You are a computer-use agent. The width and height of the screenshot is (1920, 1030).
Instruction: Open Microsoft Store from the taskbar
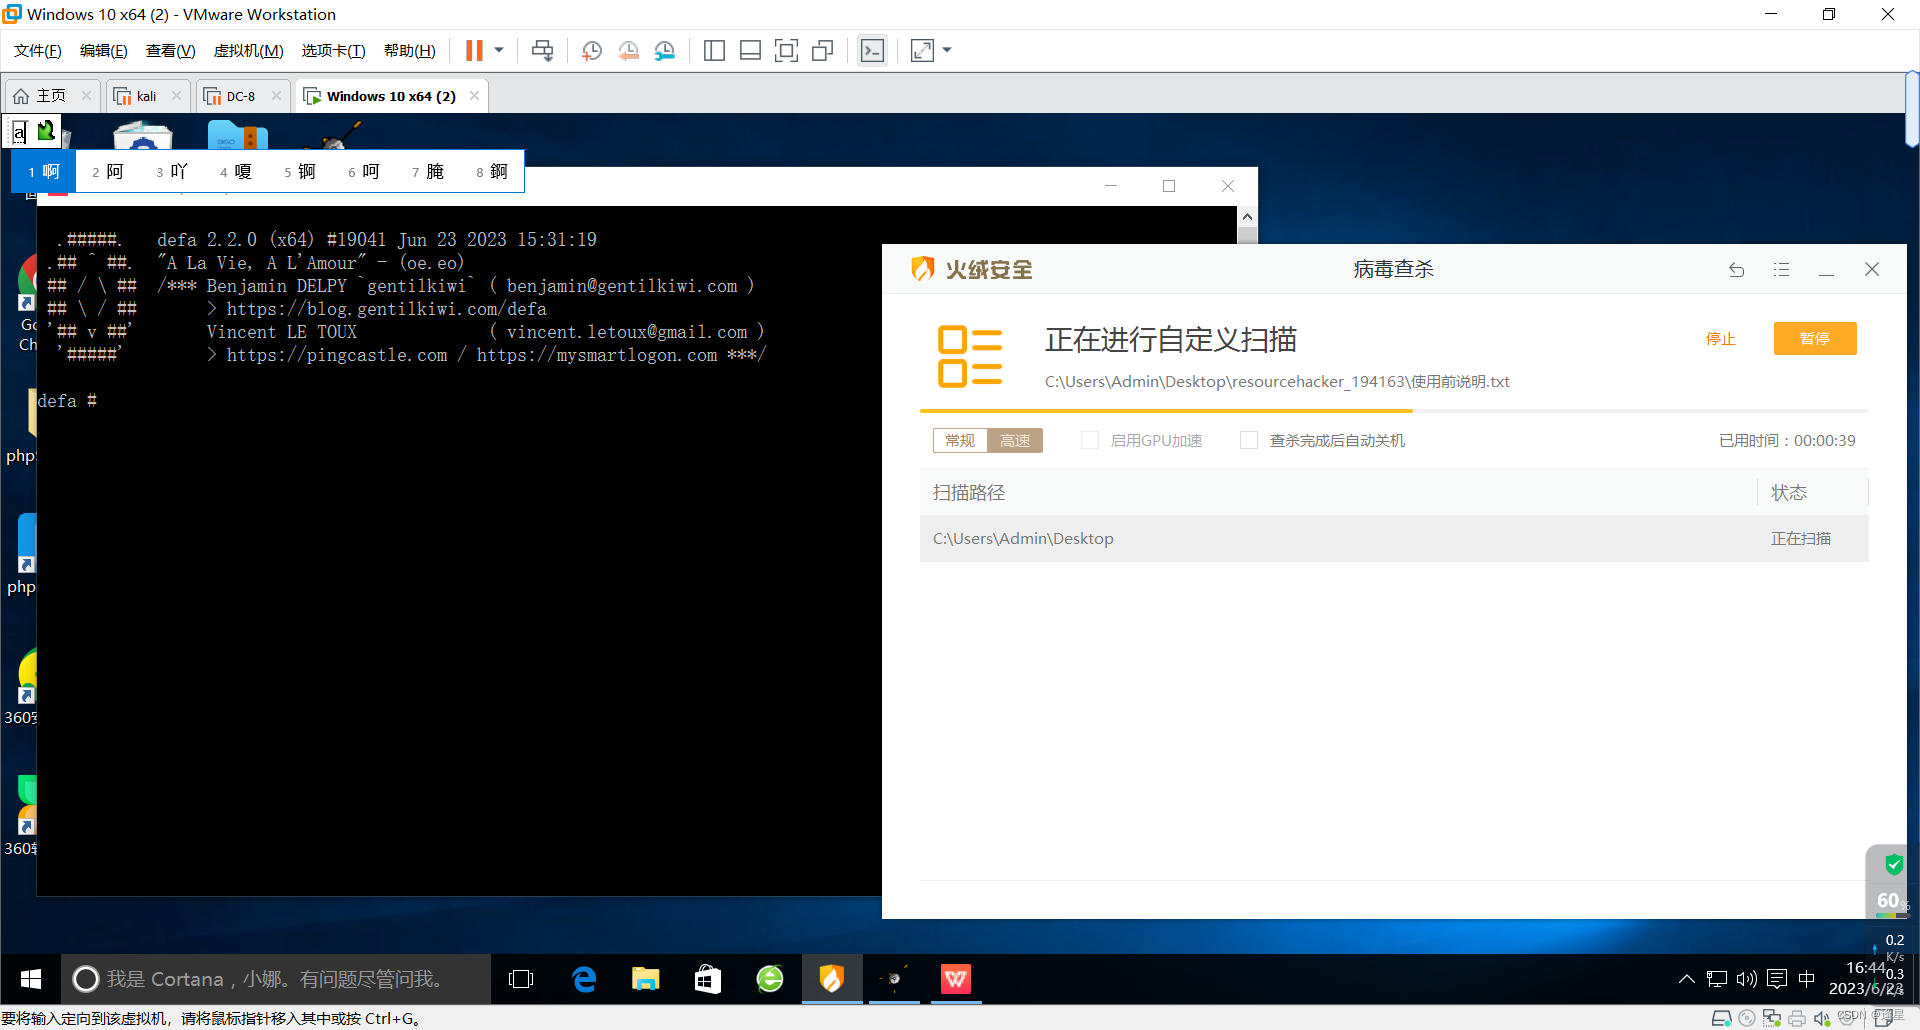707,979
